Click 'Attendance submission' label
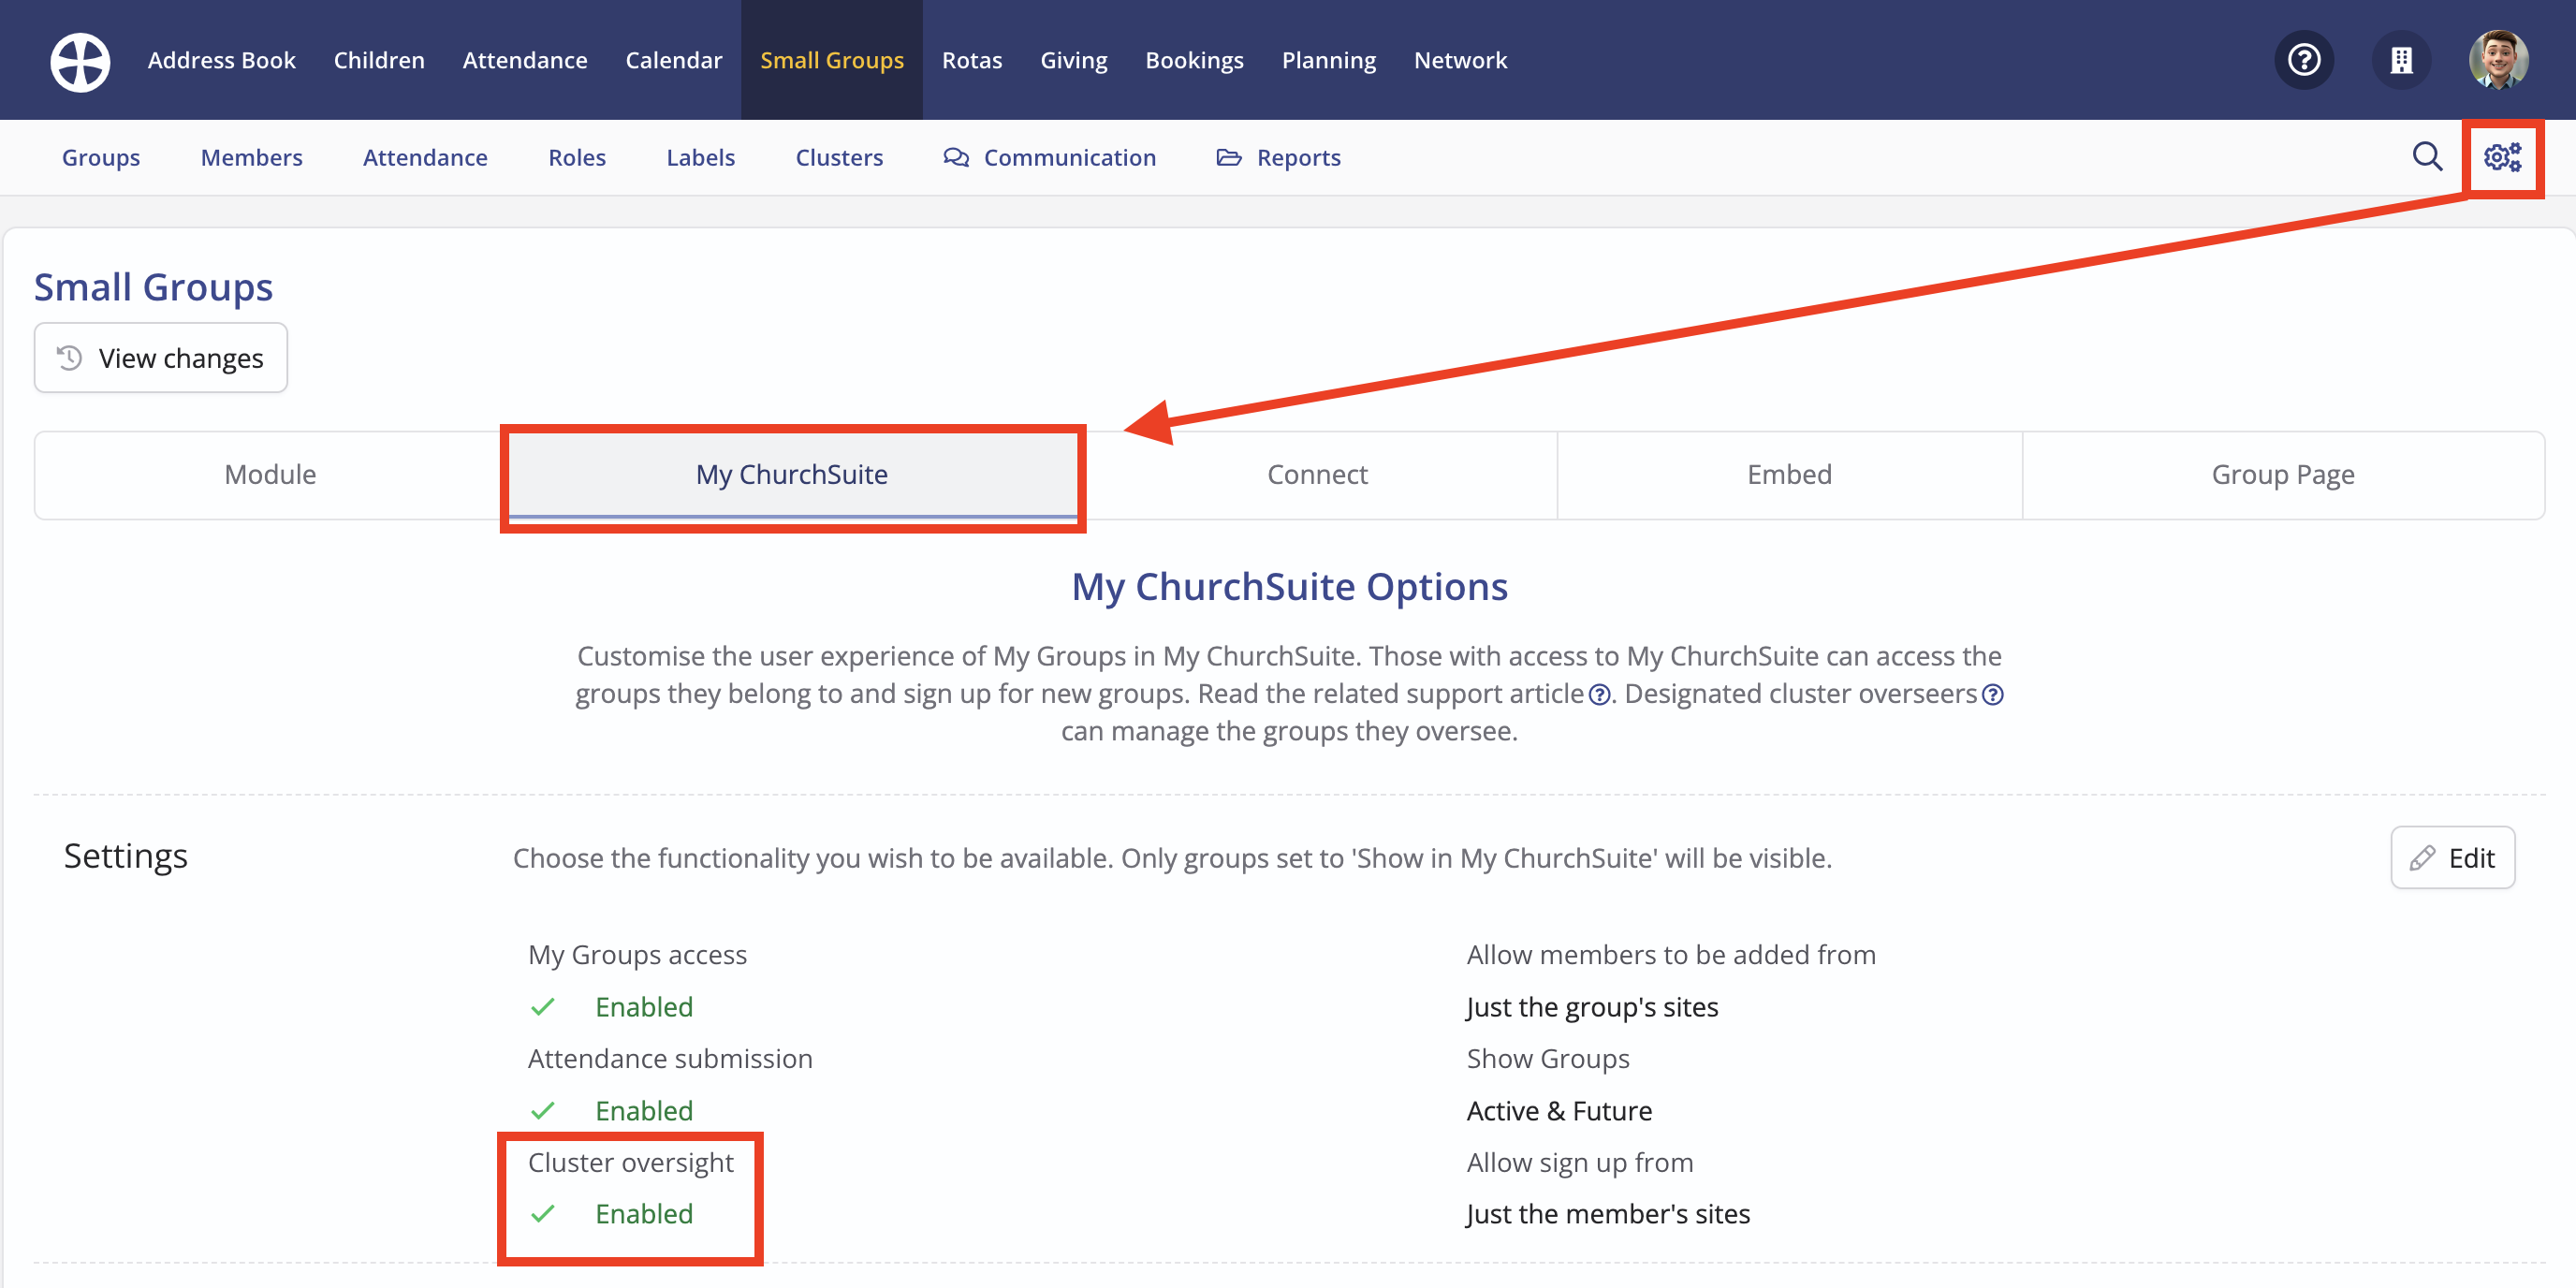 [670, 1059]
